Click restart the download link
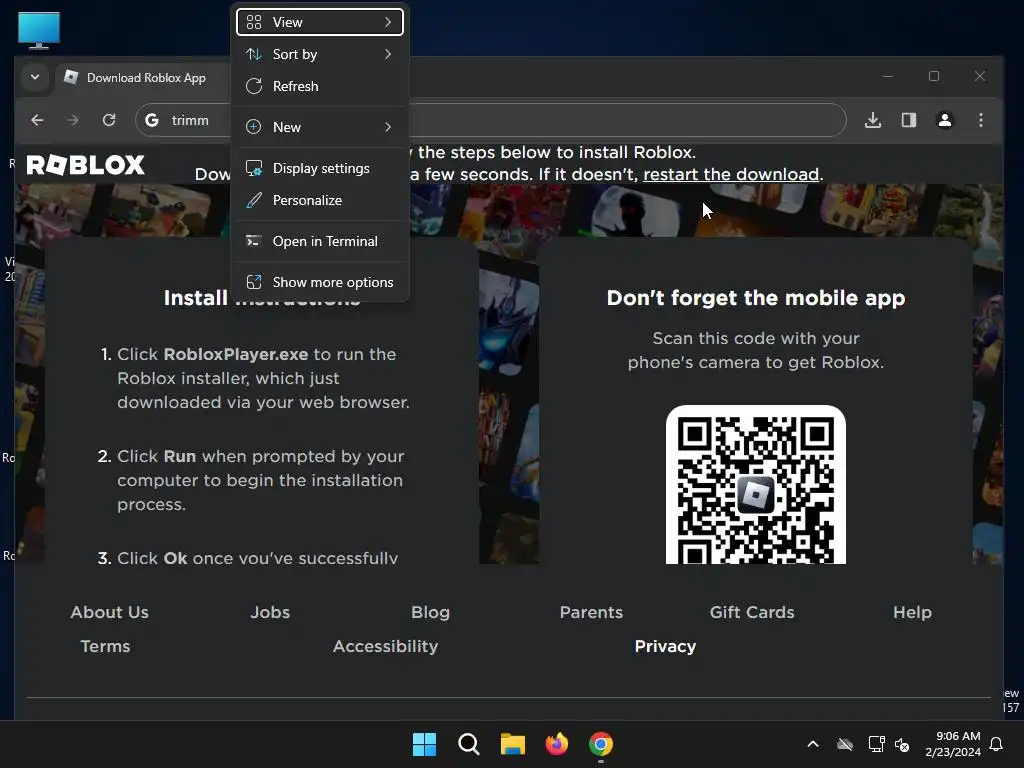 pos(731,174)
